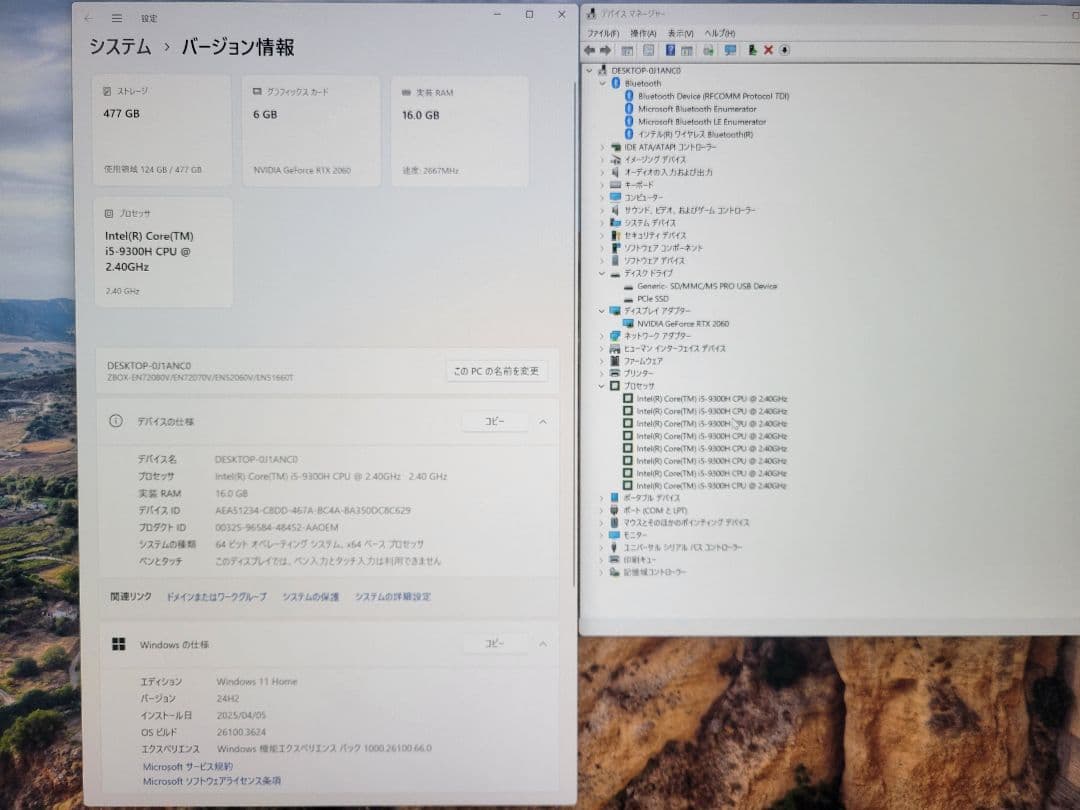
Task: Click the back arrow in the Settings window
Action: 89,17
